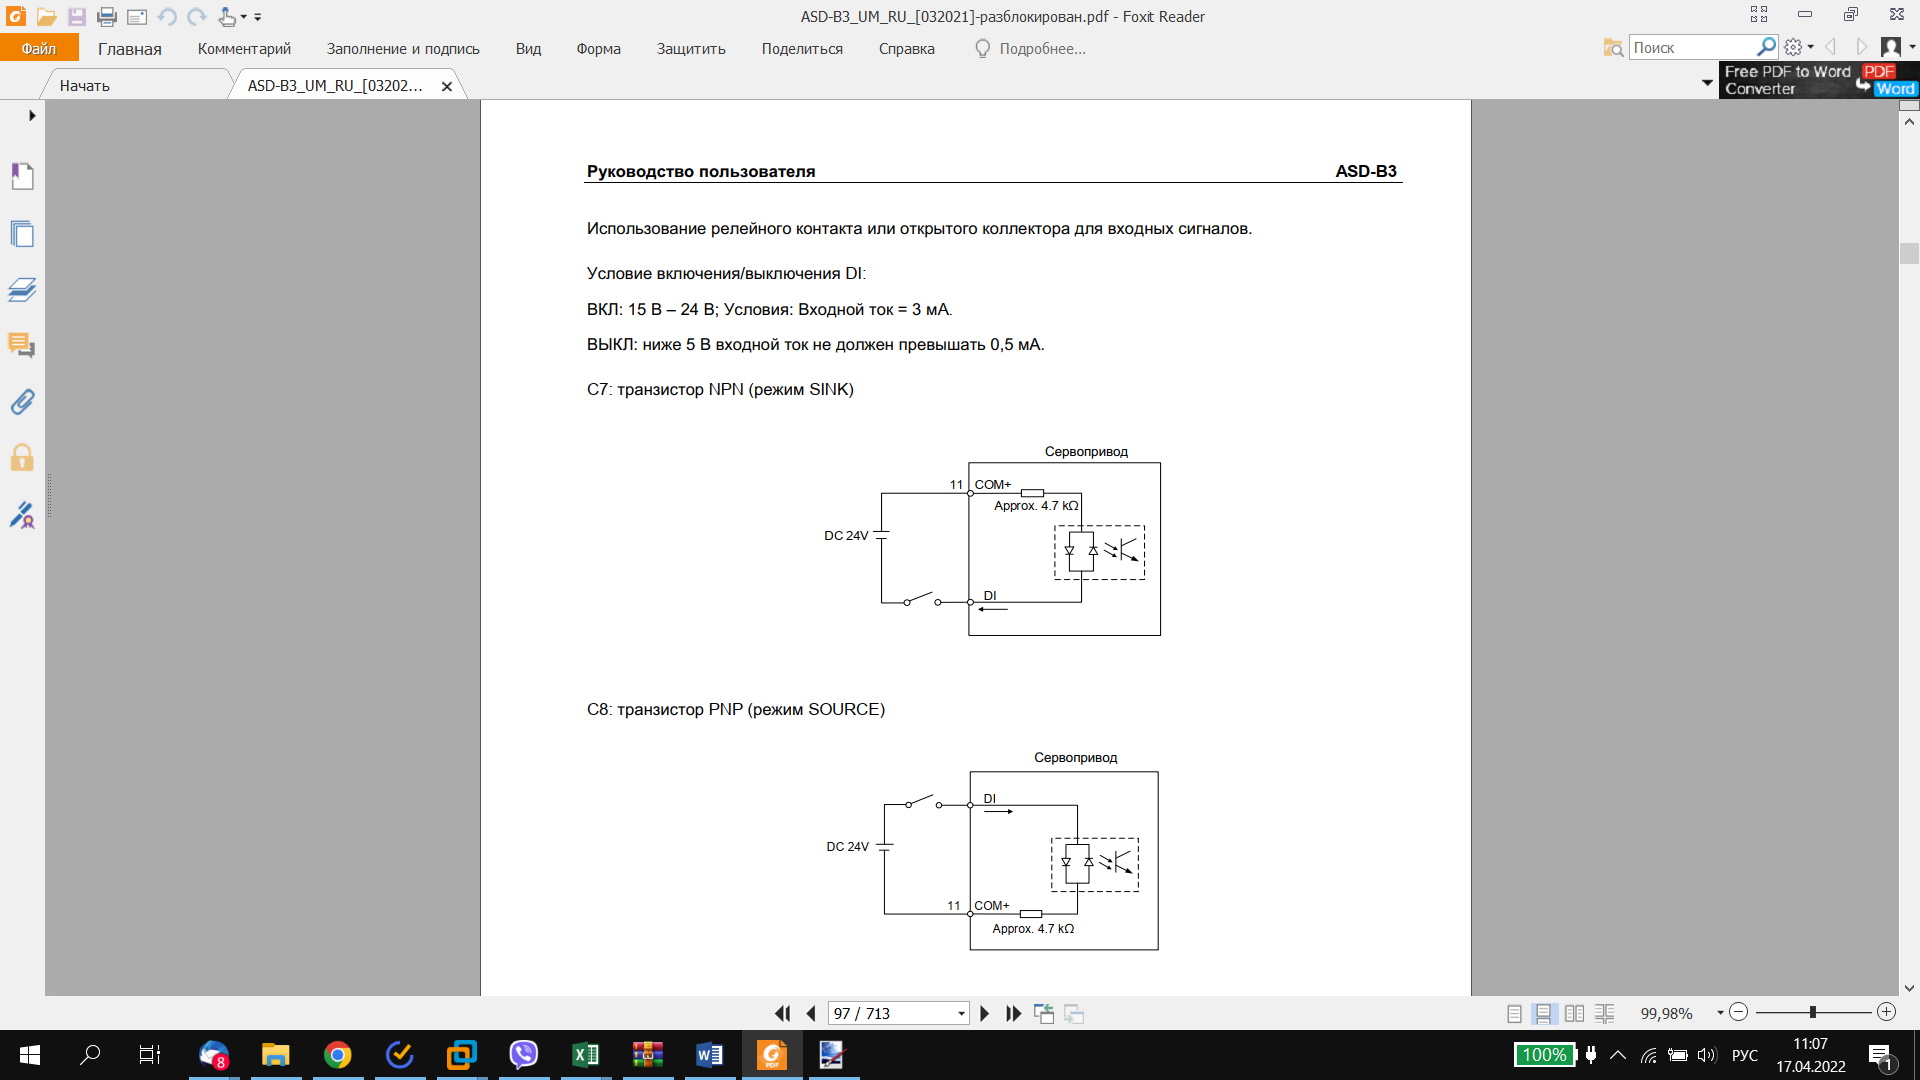Toggle continuous page view mode
1920x1080 pixels.
pyautogui.click(x=1543, y=1013)
